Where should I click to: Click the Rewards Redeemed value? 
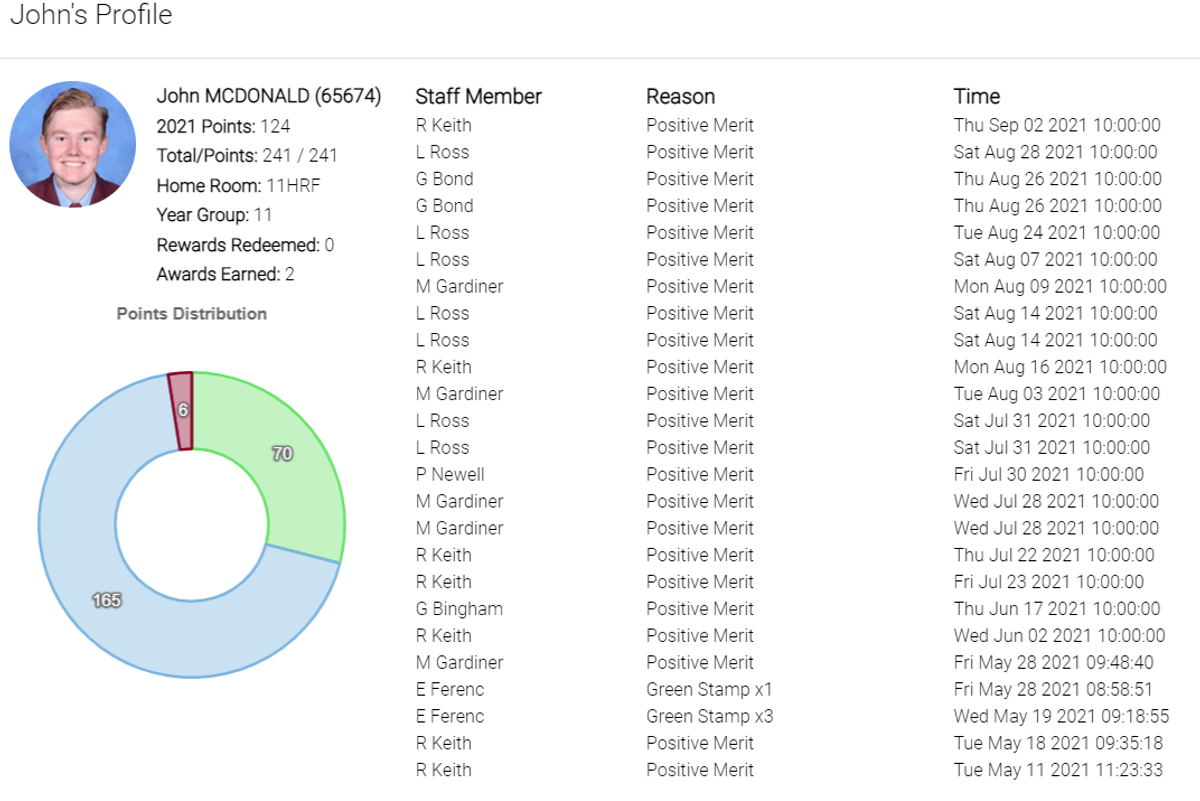(x=329, y=245)
